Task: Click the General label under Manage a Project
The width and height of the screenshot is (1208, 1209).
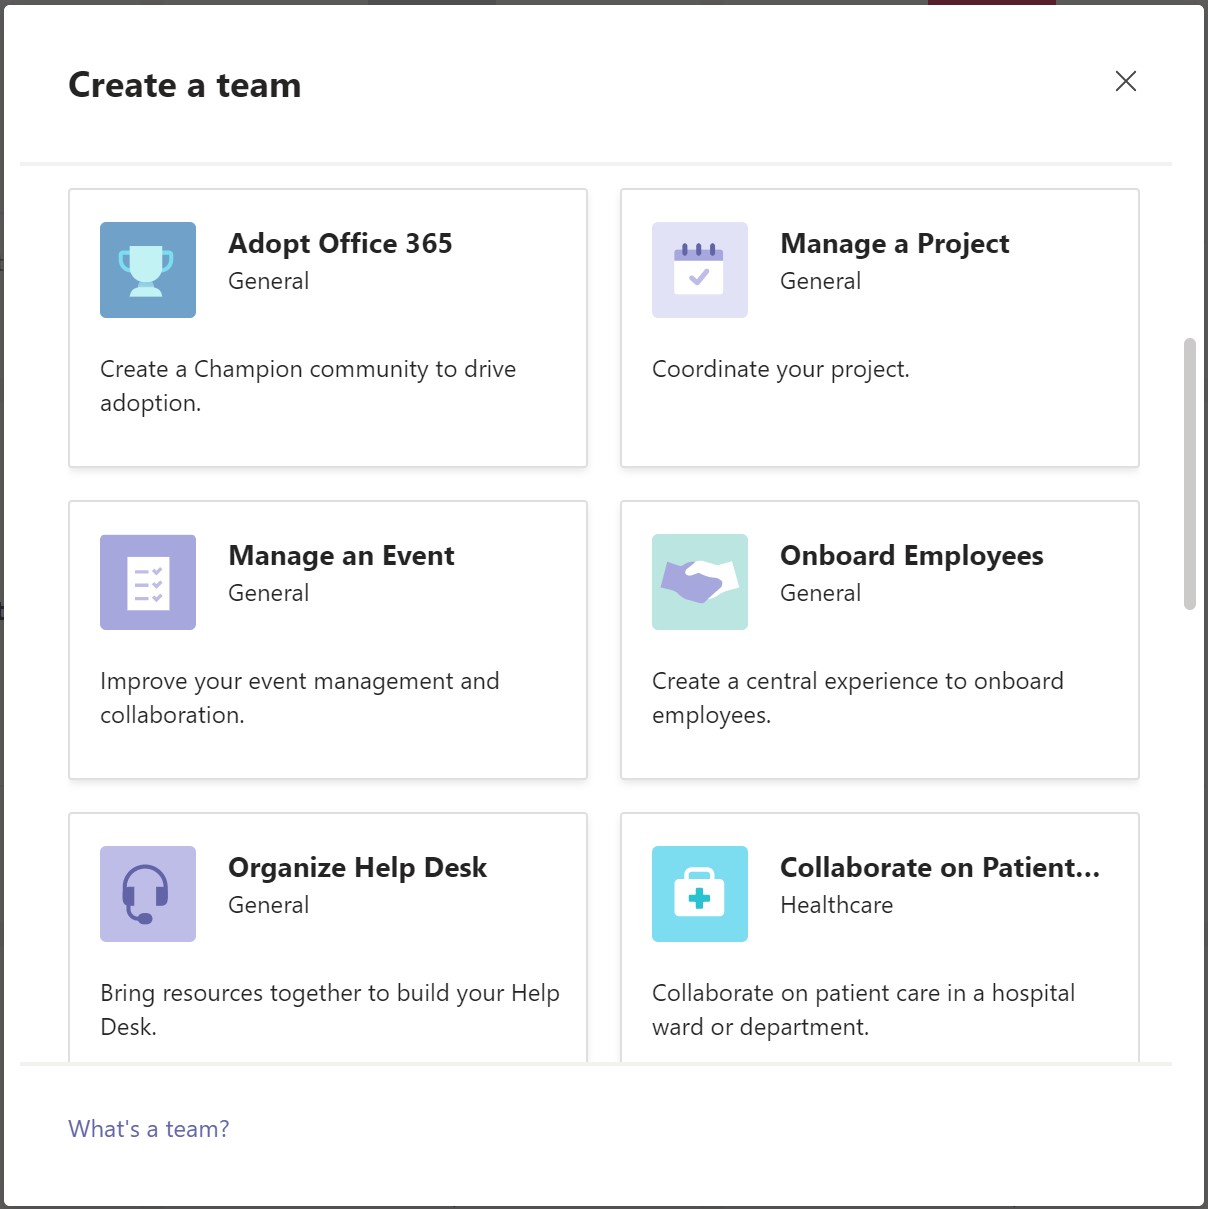Action: (x=820, y=281)
